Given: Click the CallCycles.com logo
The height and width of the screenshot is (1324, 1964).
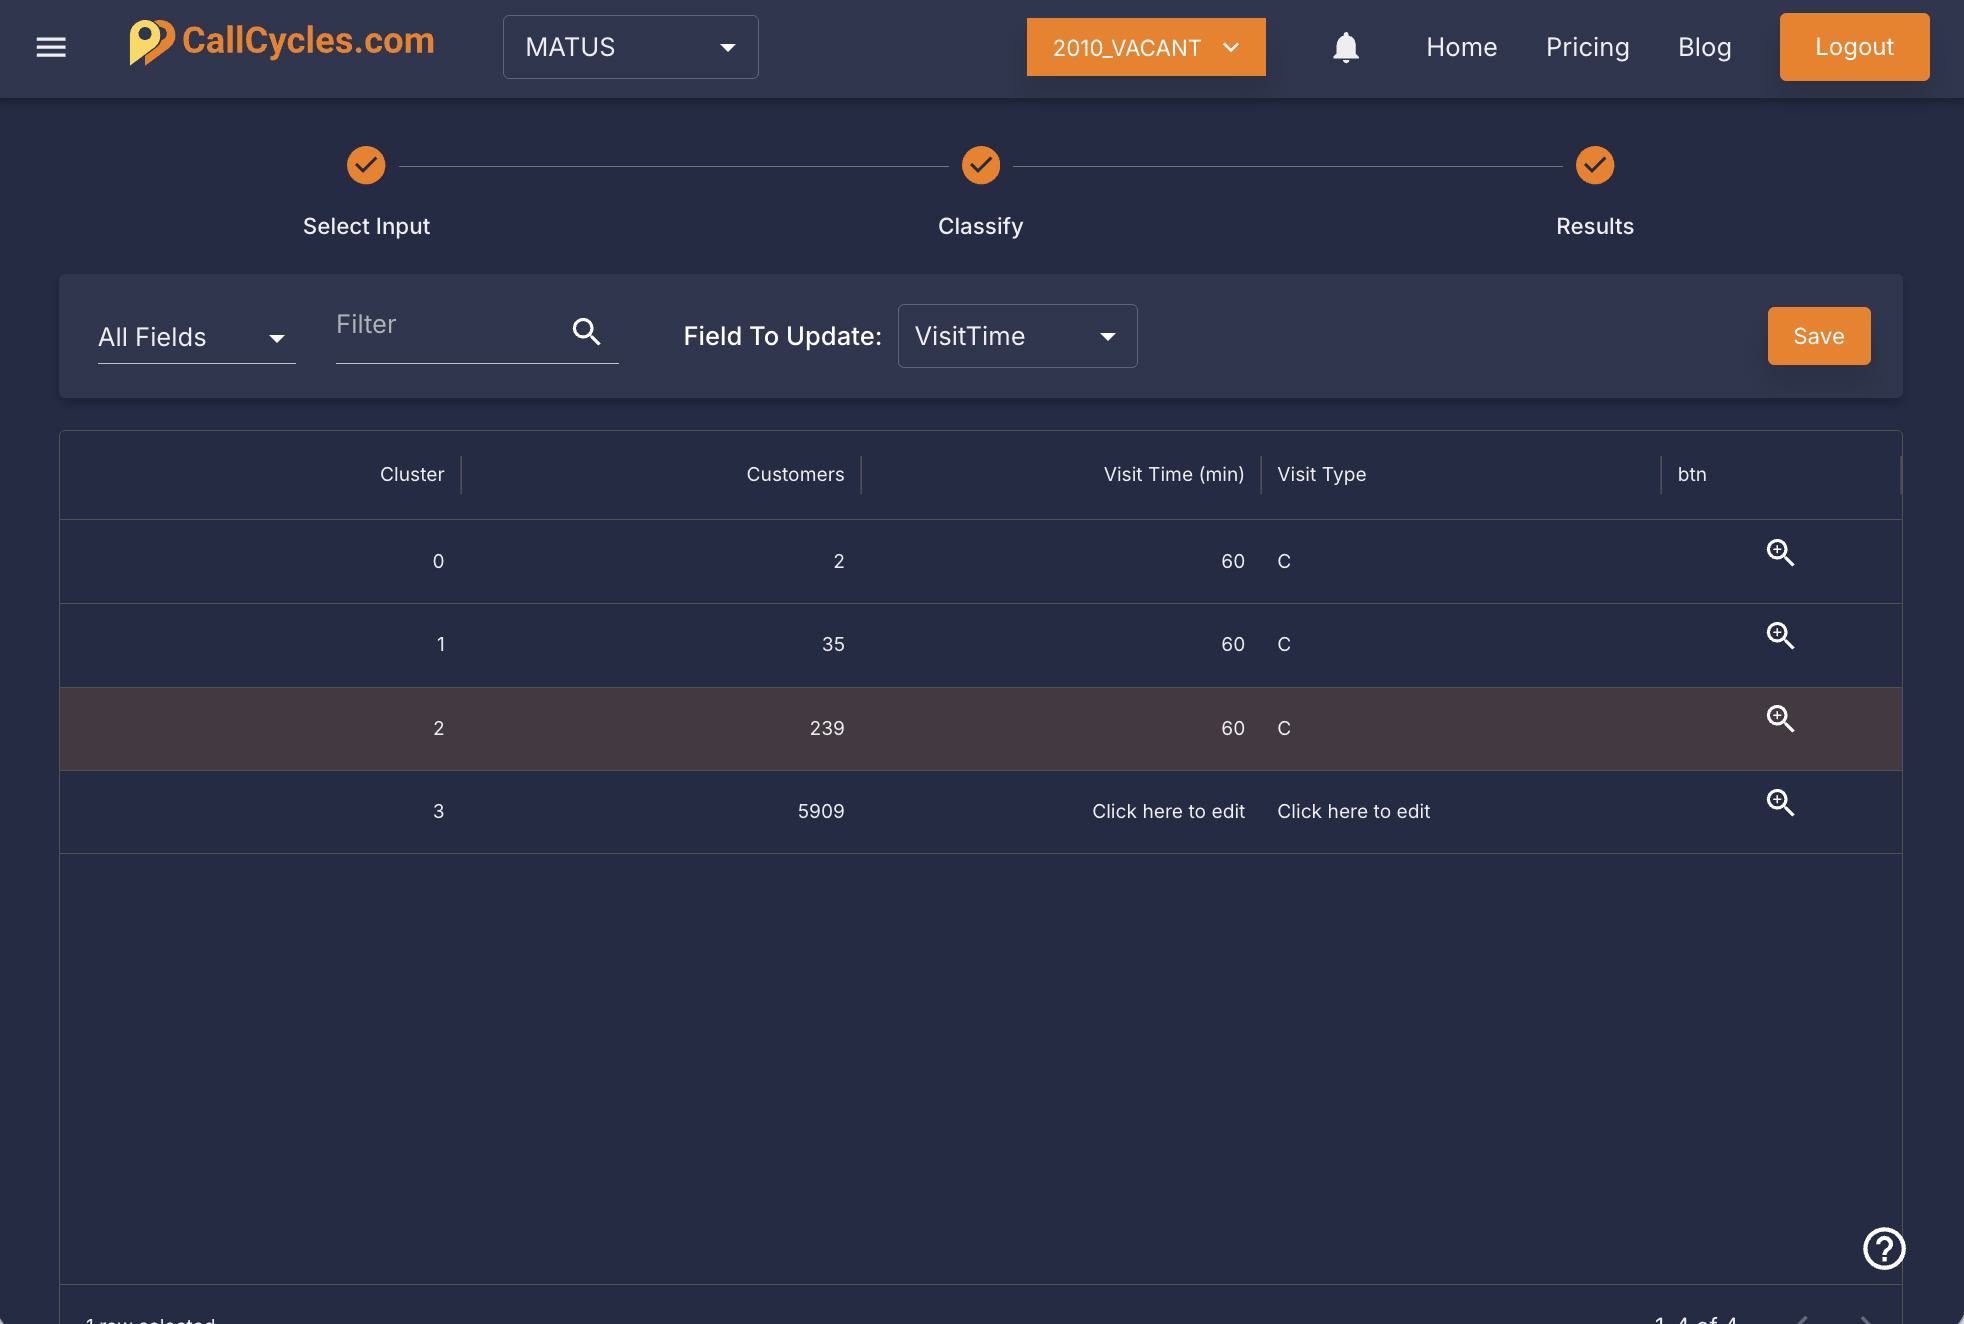Looking at the screenshot, I should (x=282, y=42).
